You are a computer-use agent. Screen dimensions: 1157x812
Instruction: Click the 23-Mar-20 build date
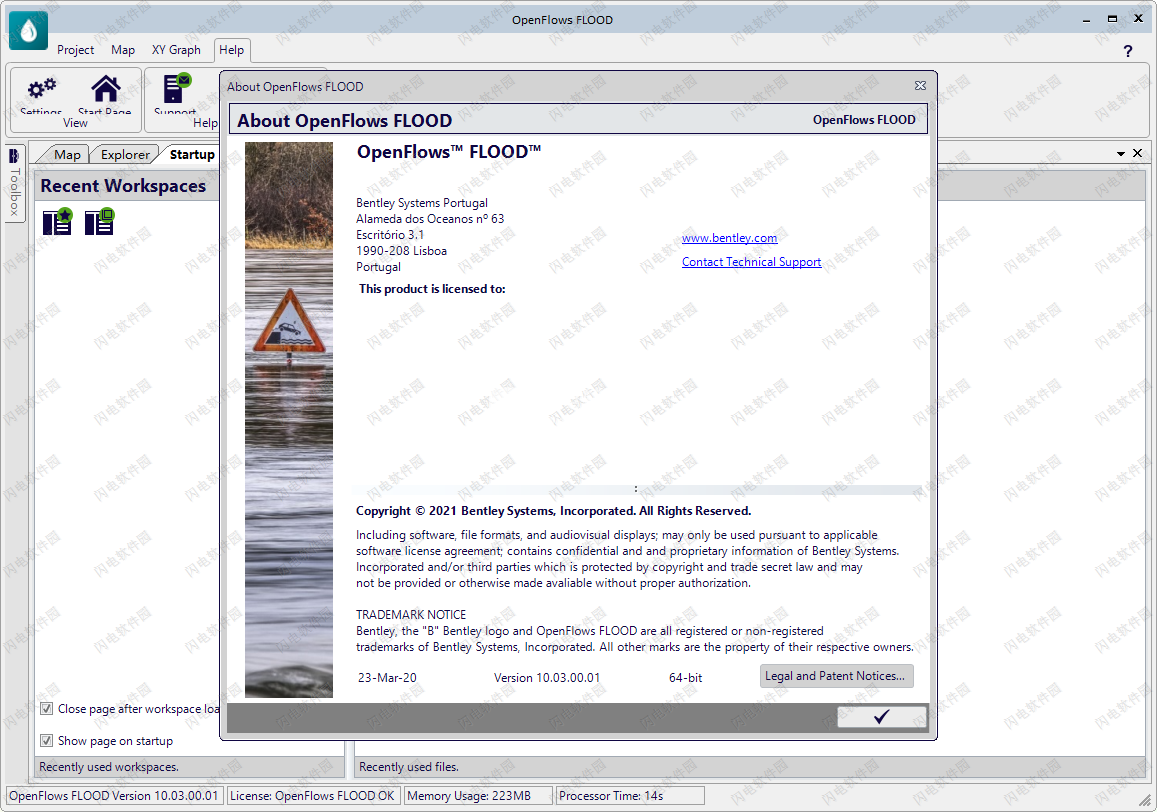coord(387,678)
